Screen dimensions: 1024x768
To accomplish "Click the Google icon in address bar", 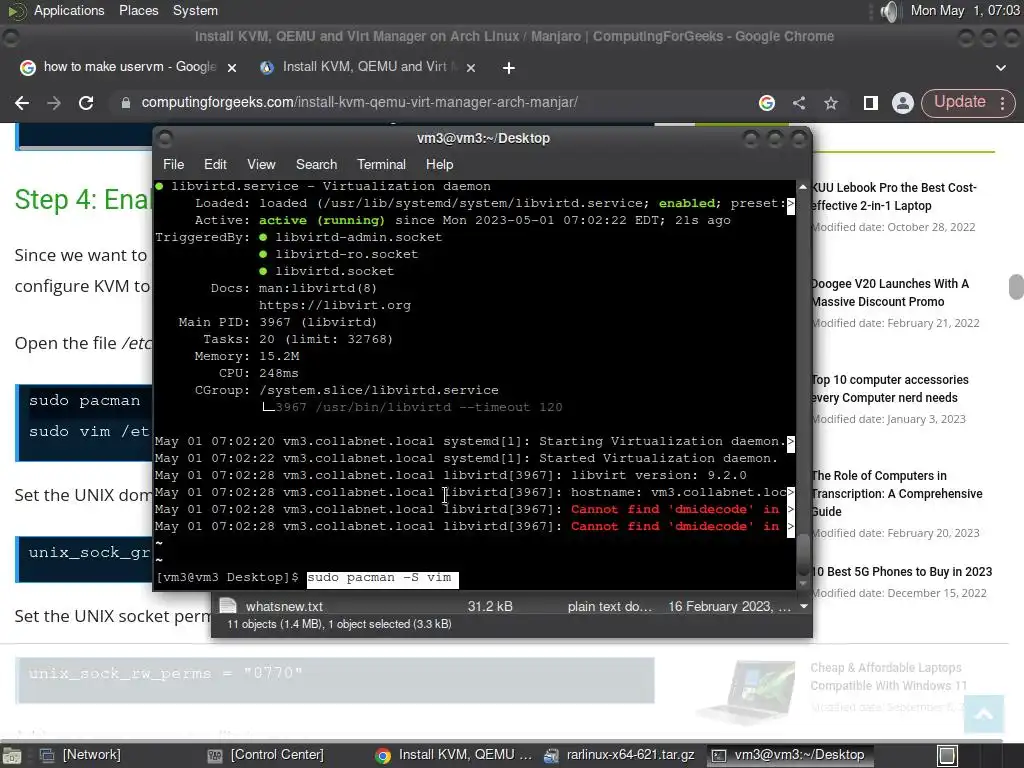I will (x=767, y=103).
